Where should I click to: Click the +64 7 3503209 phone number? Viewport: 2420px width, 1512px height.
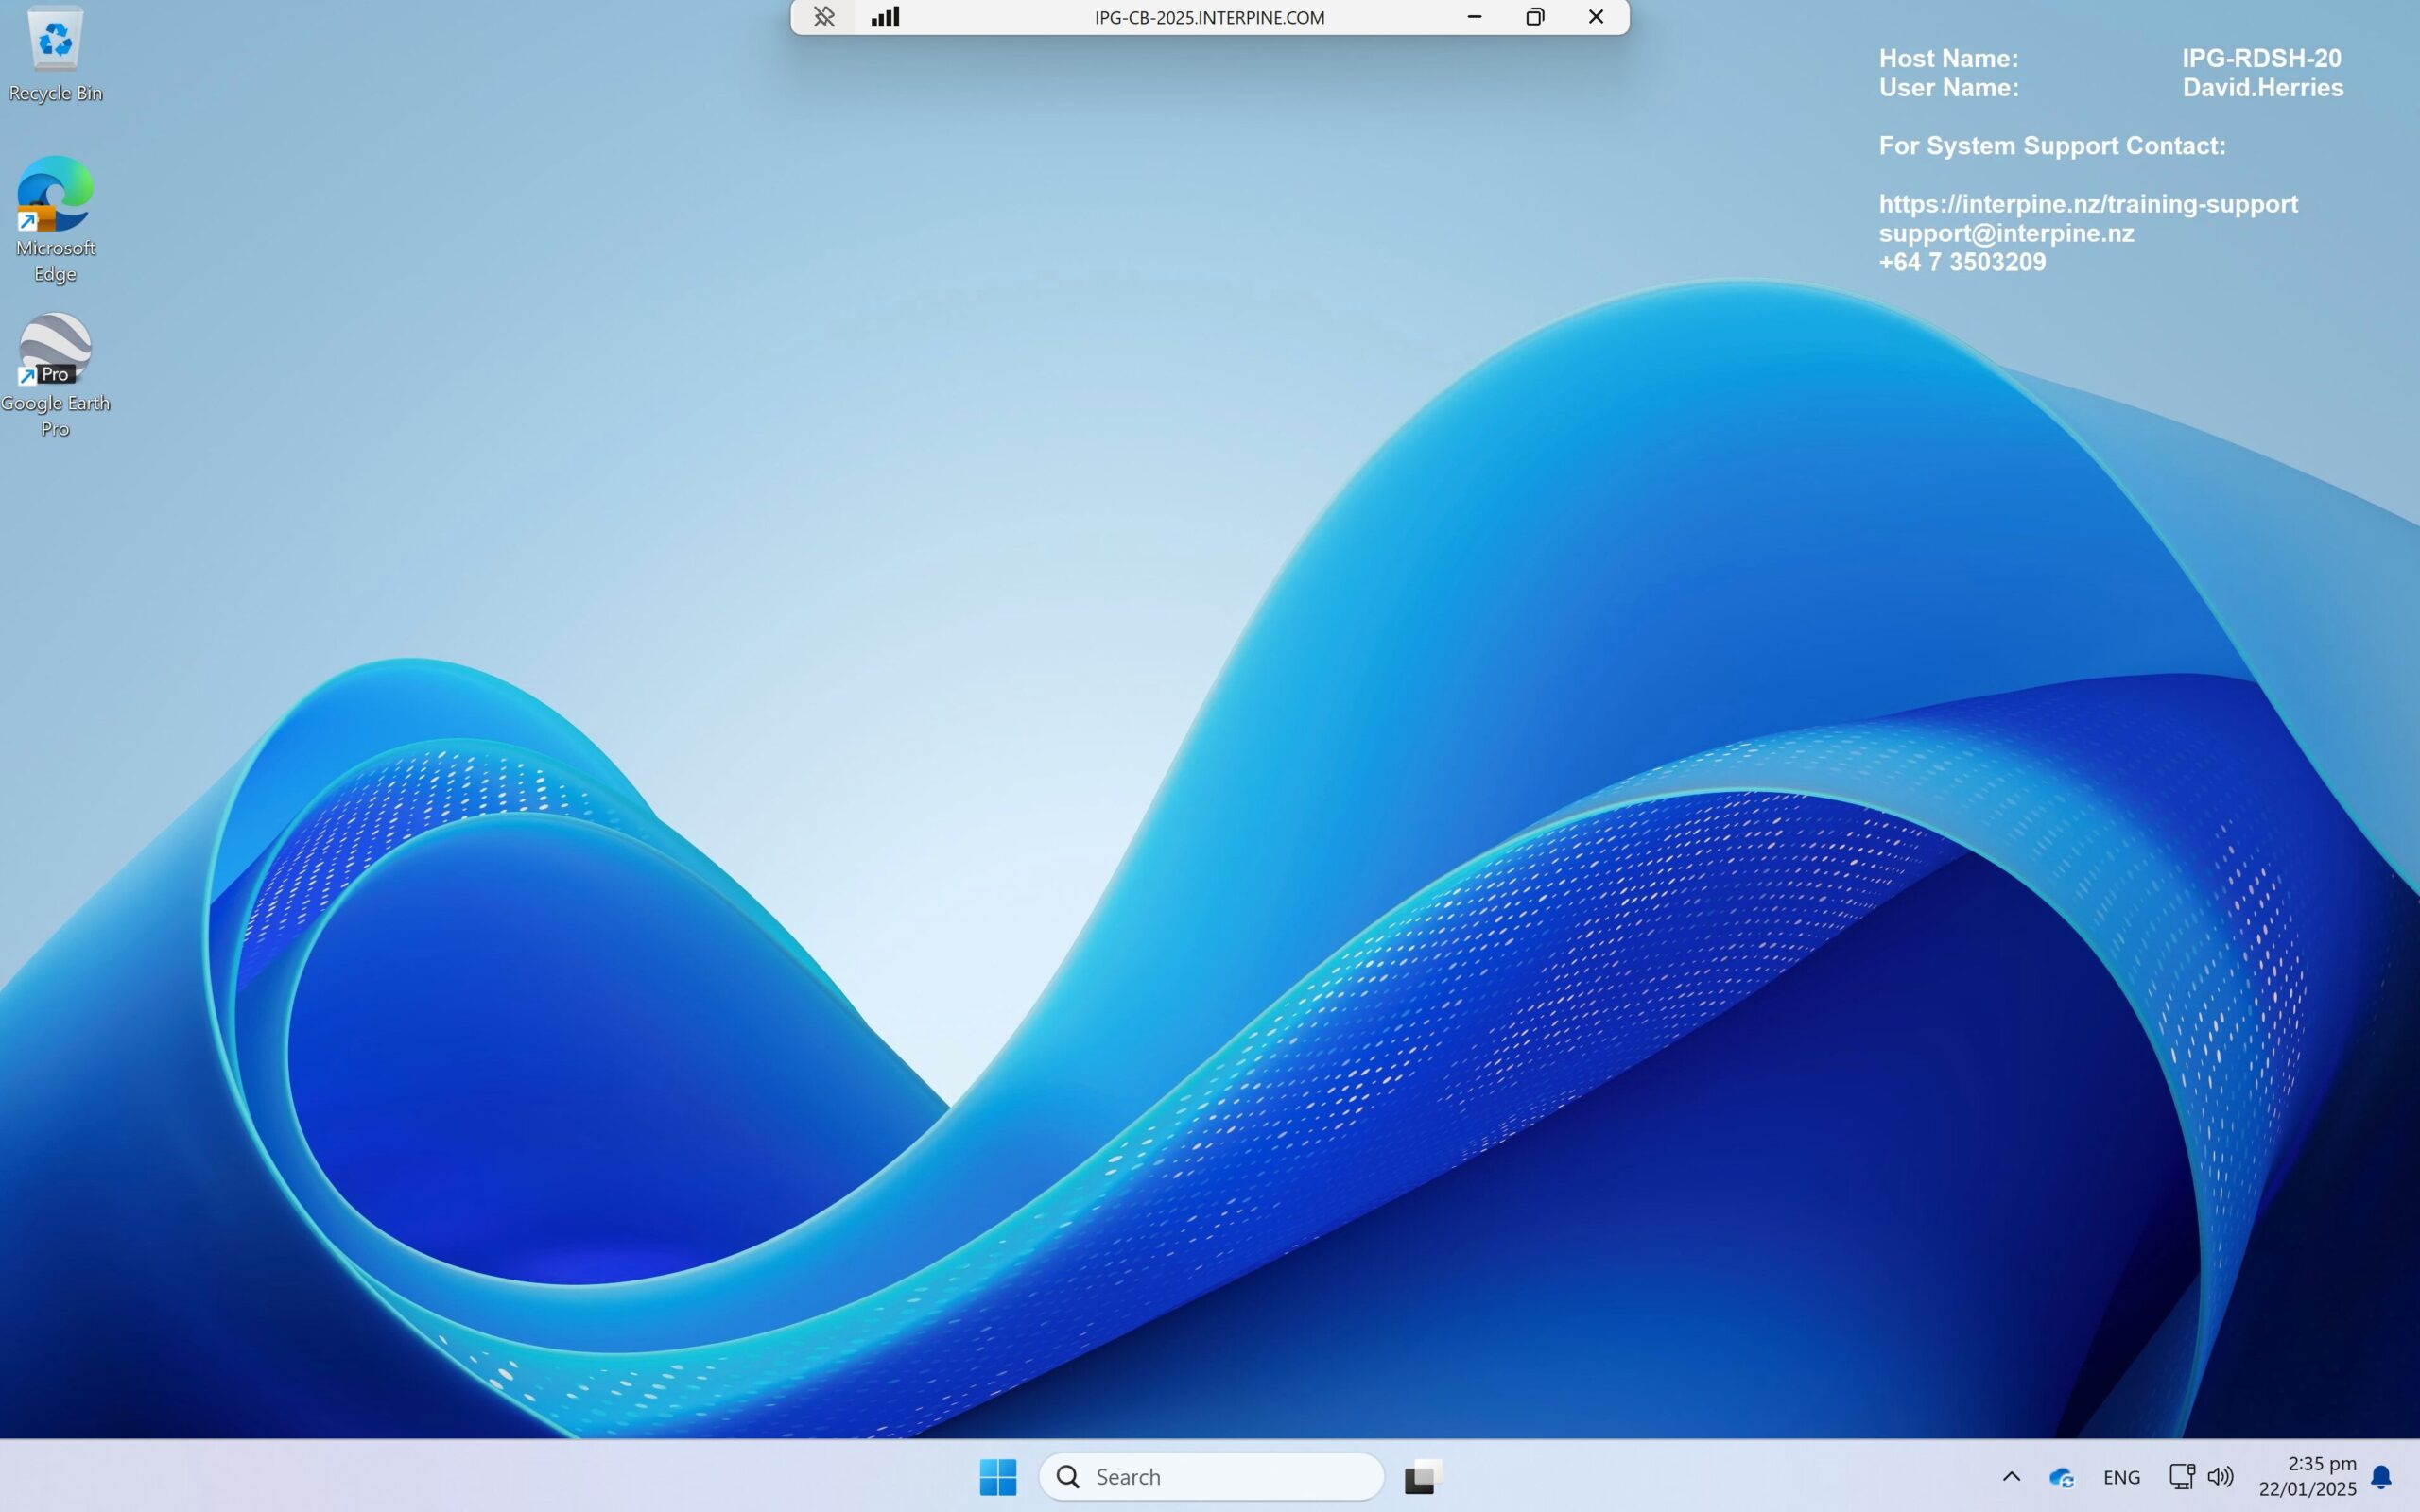pos(1961,261)
